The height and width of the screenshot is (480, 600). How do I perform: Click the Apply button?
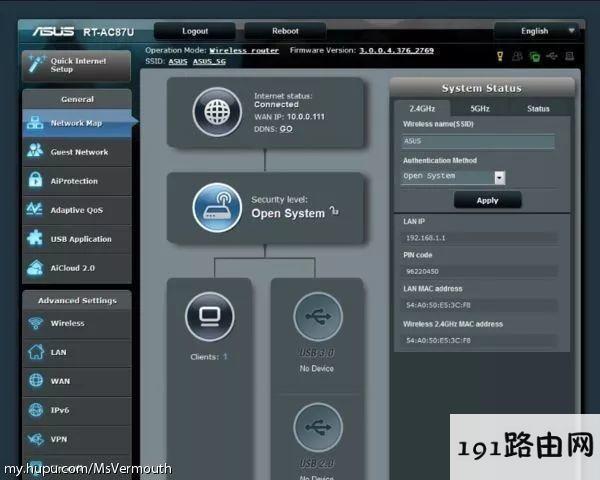[488, 200]
